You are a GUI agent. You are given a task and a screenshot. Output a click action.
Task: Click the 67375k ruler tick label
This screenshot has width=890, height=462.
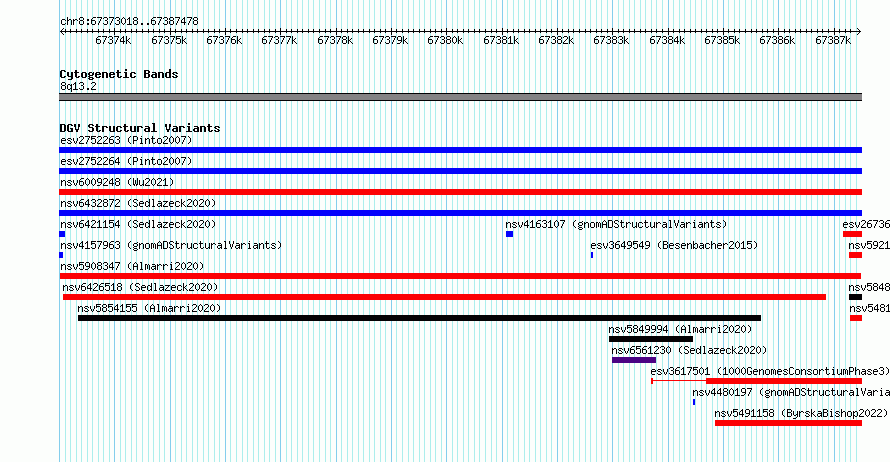click(x=169, y=40)
